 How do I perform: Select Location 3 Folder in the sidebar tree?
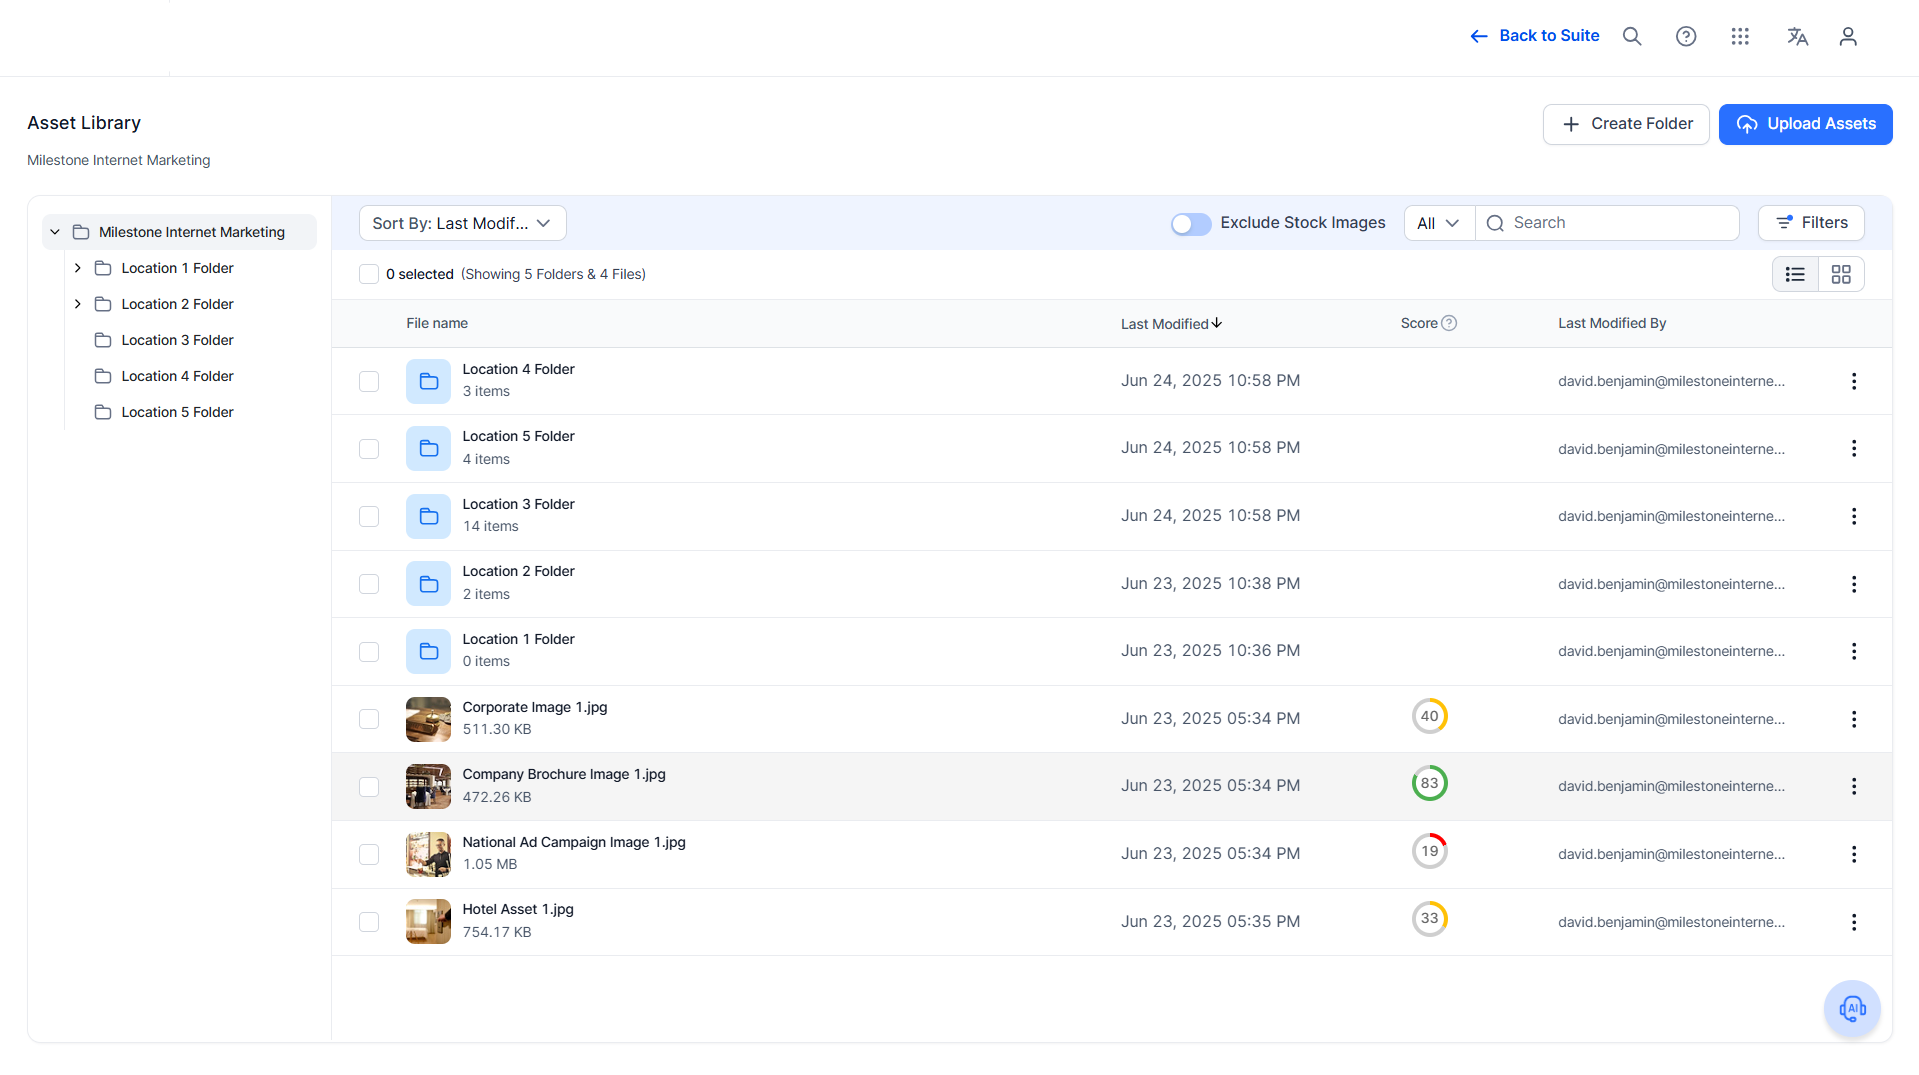click(x=177, y=340)
